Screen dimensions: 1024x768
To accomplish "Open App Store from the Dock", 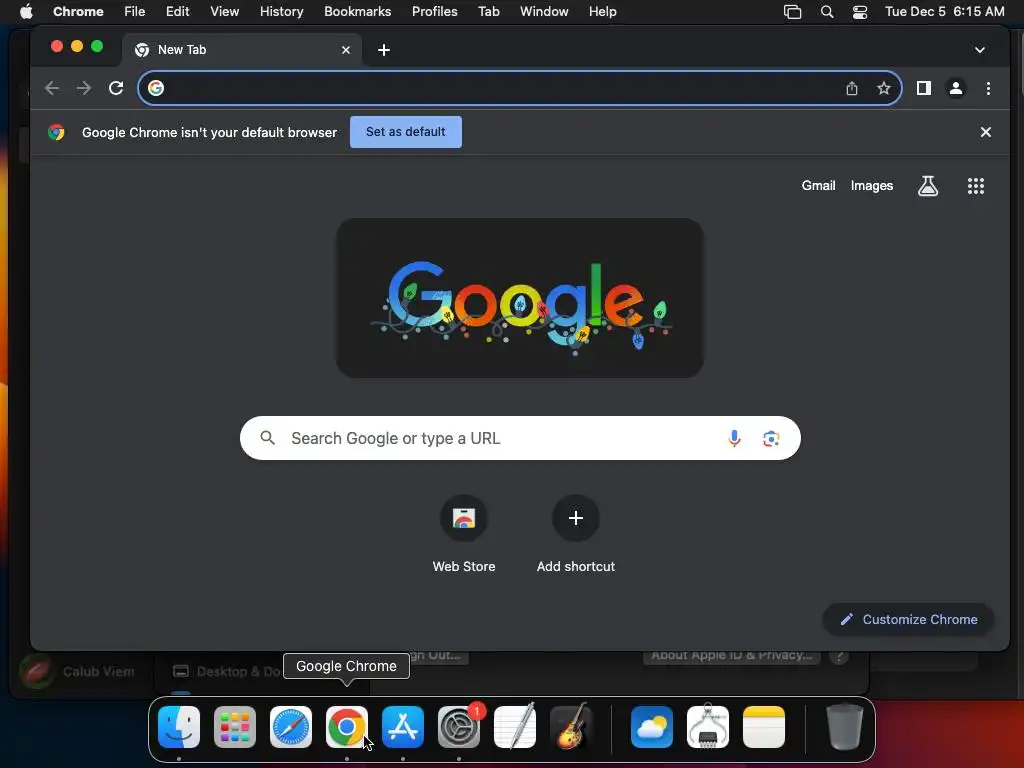I will tap(403, 727).
